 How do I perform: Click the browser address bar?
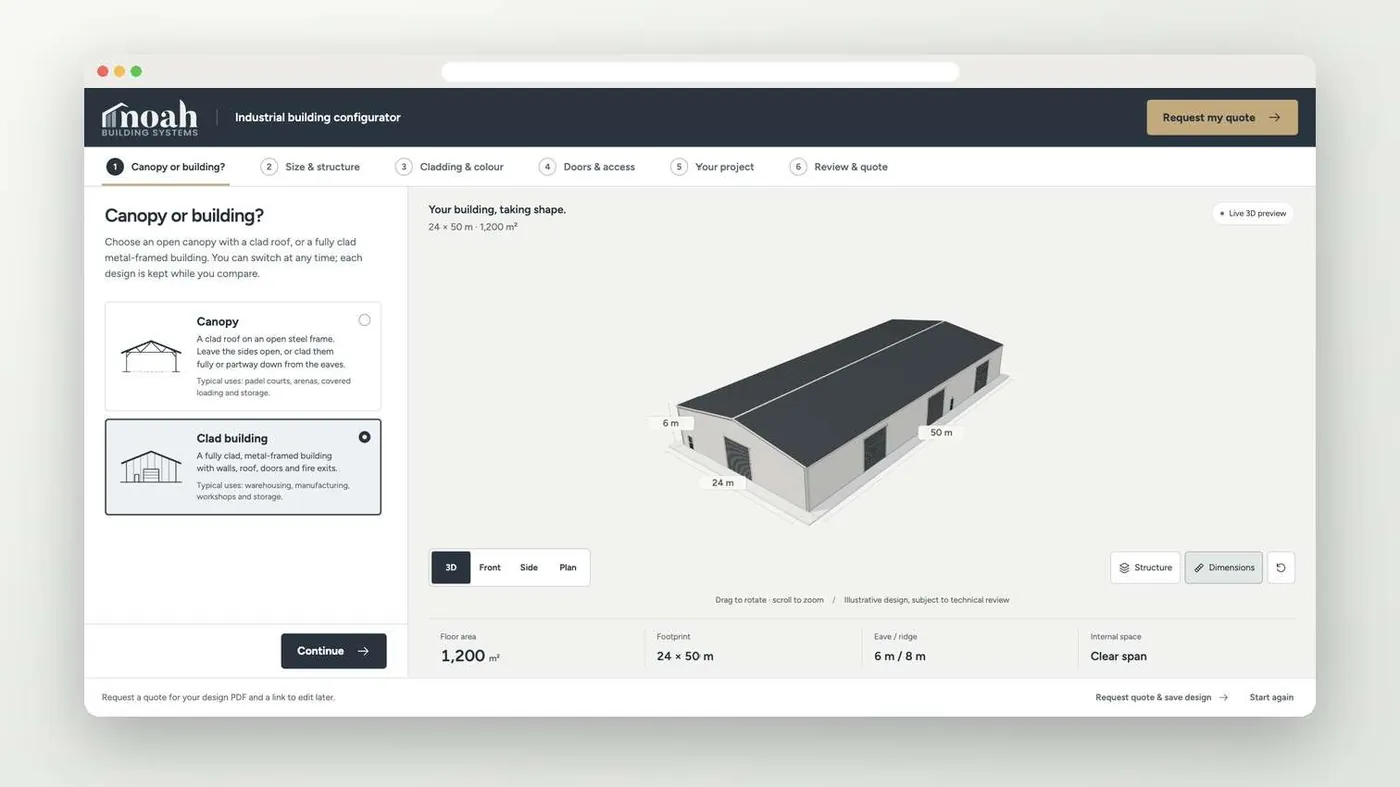pos(700,72)
